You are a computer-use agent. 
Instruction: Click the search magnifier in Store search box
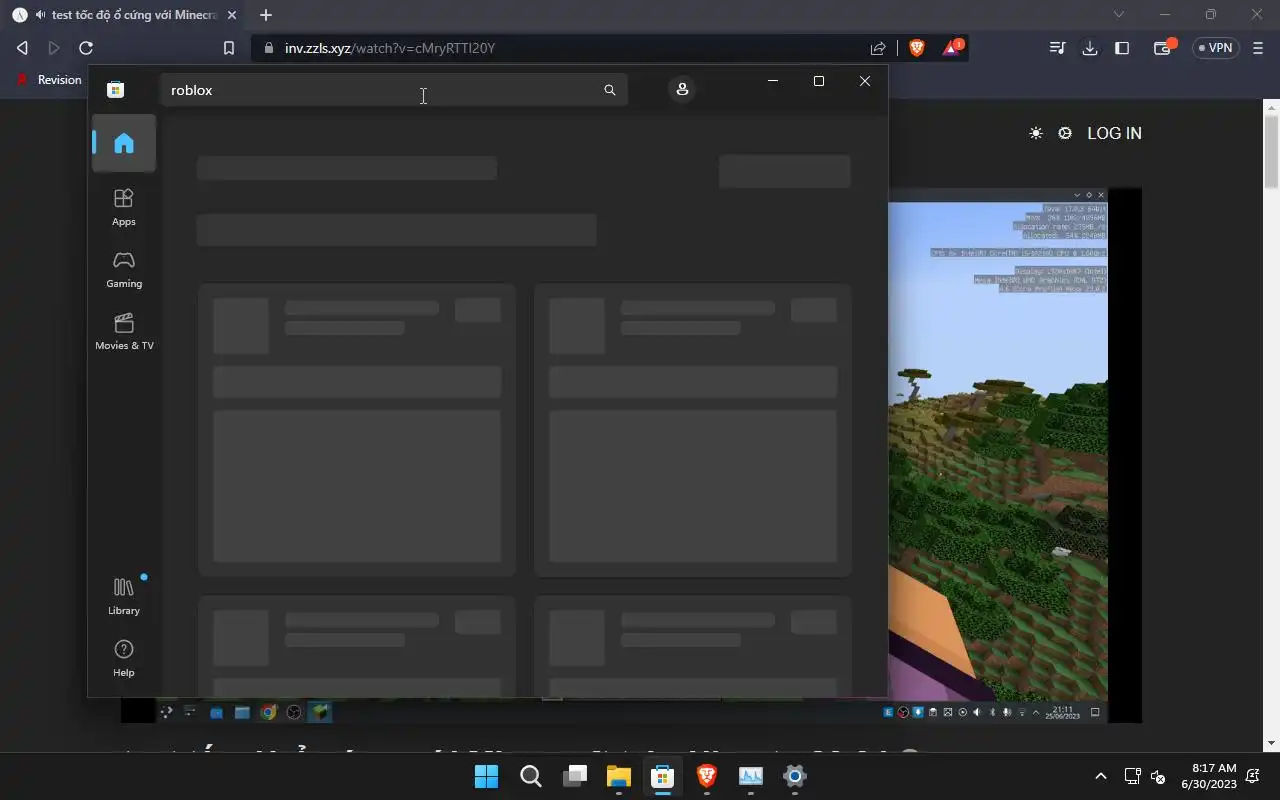[x=610, y=90]
